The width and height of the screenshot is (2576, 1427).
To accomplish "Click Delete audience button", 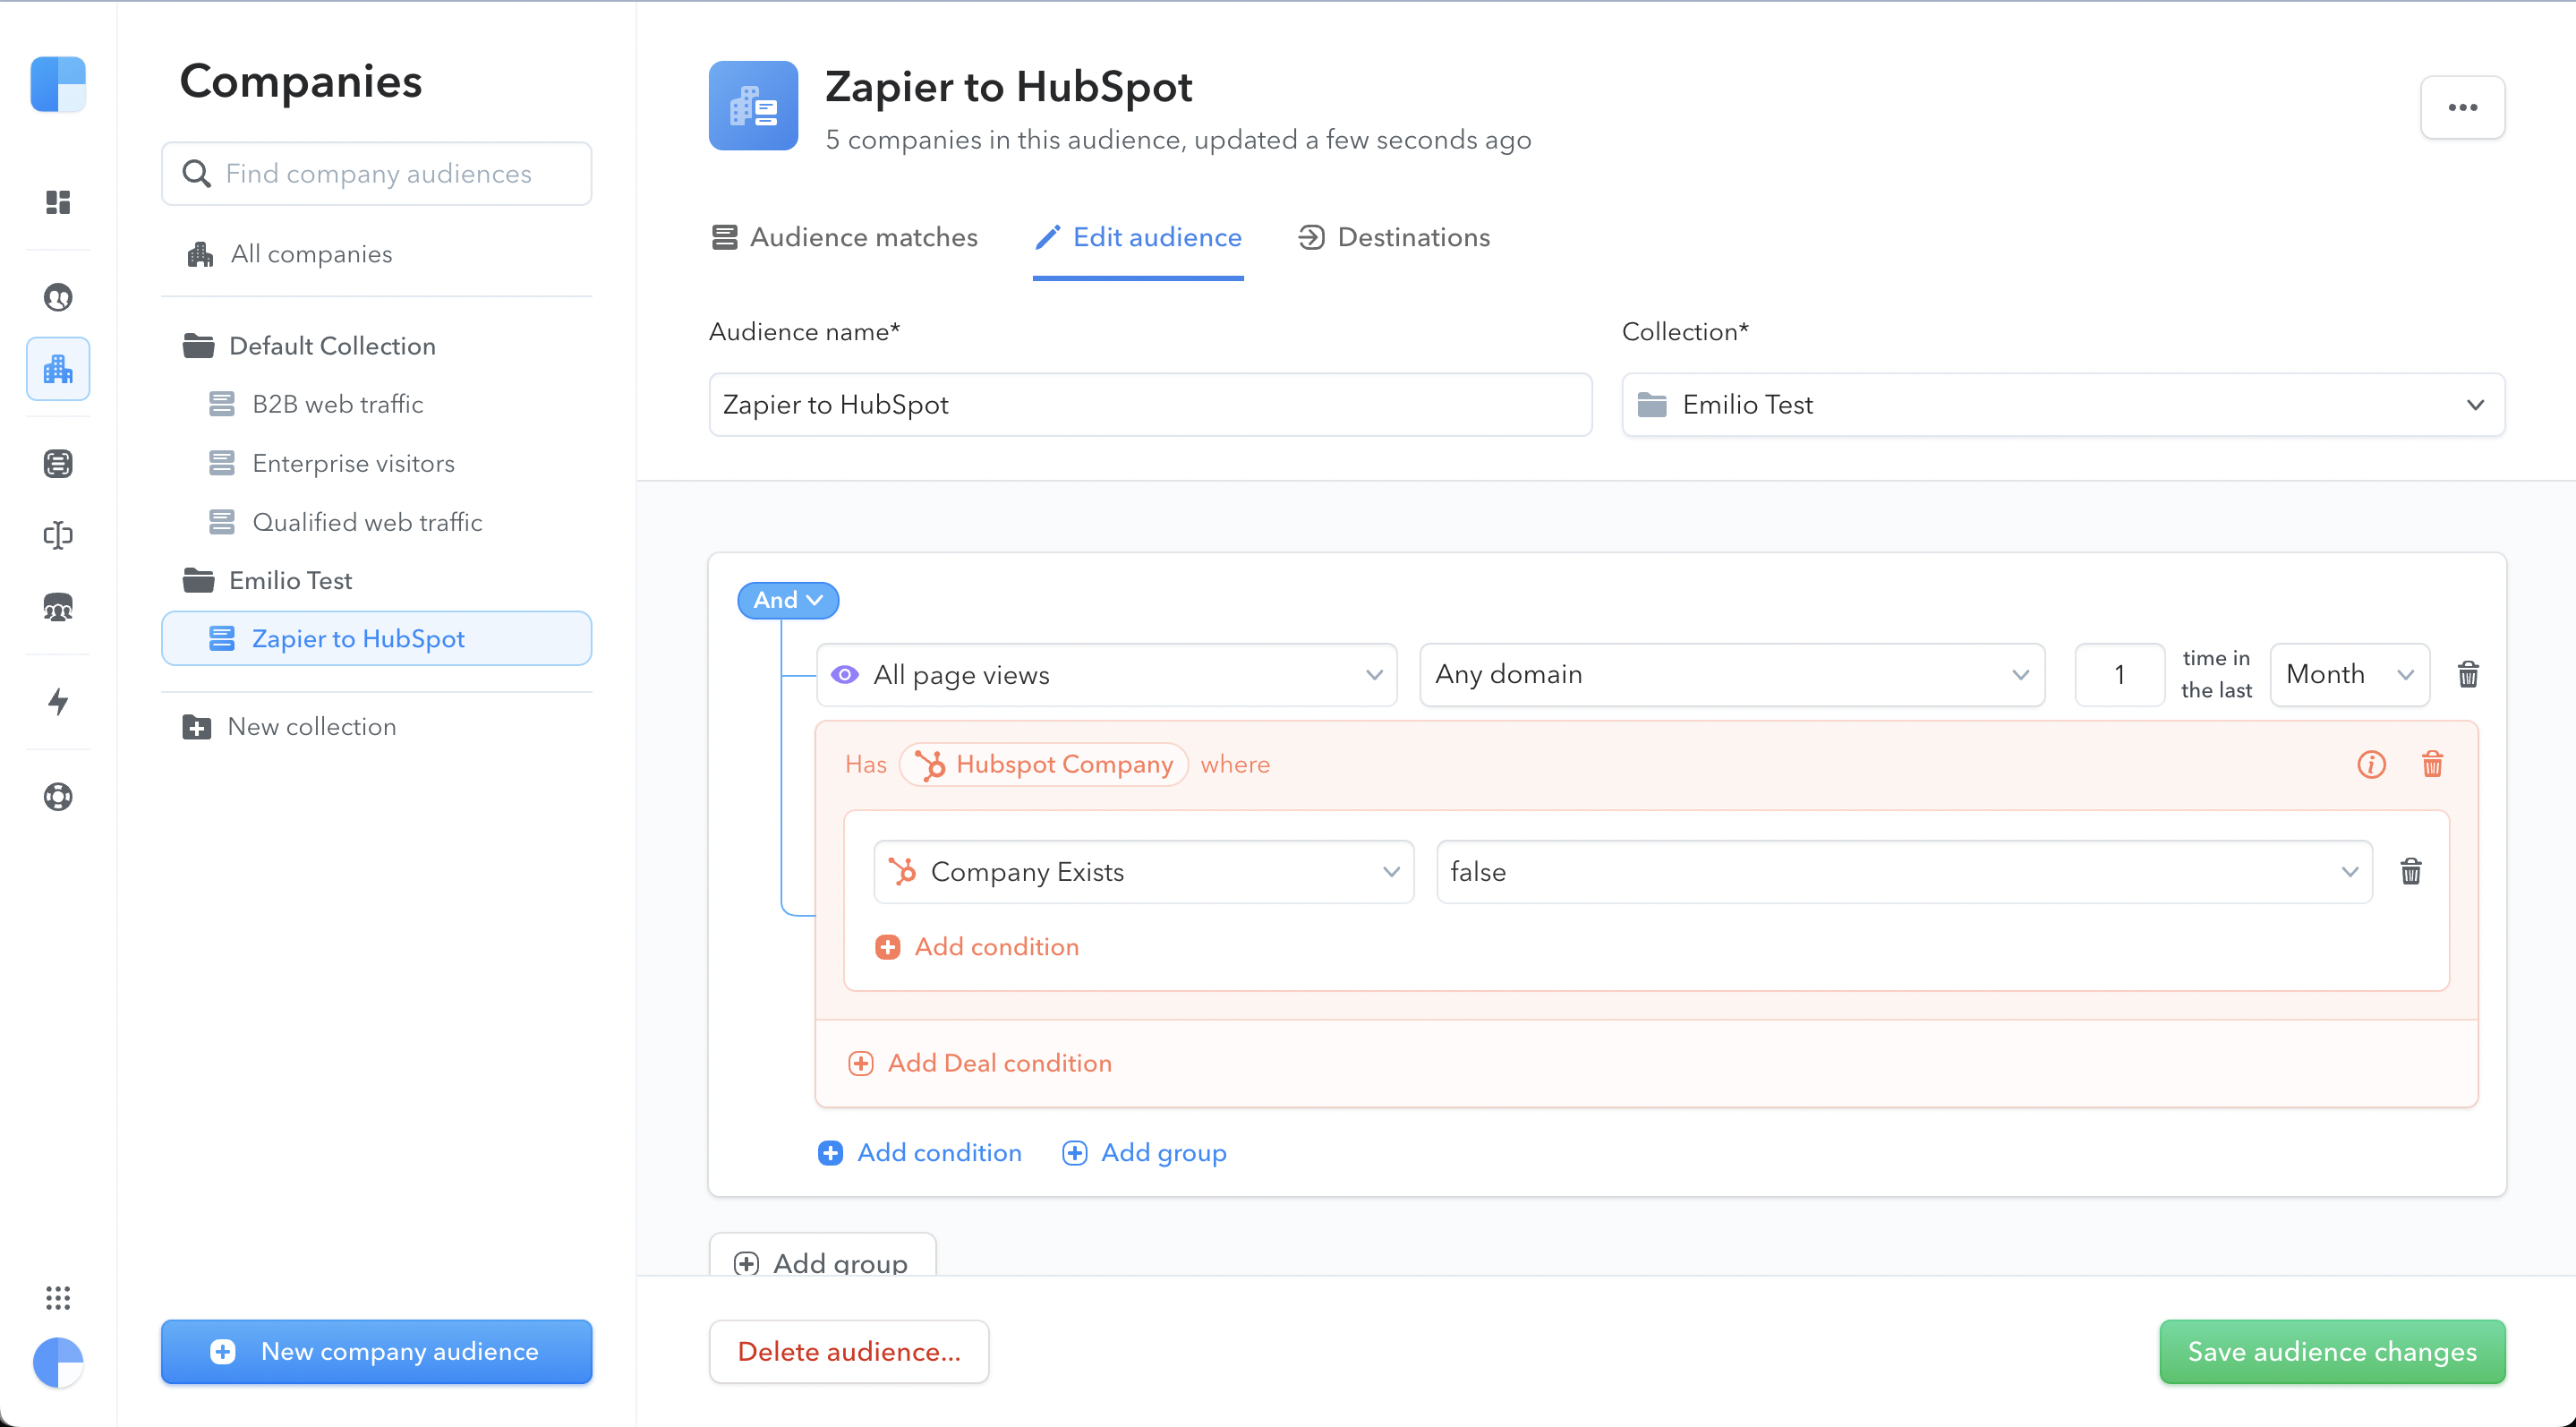I will [x=849, y=1352].
